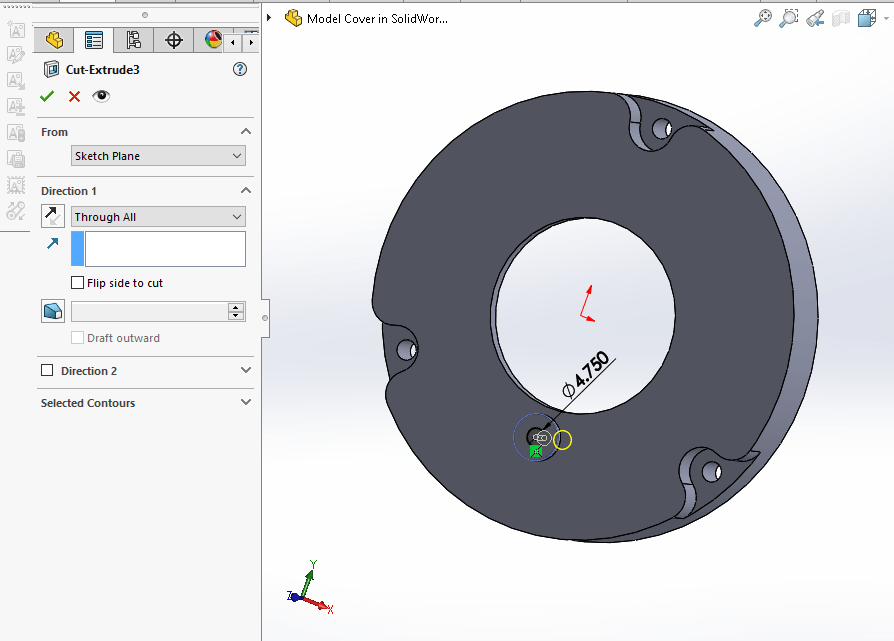Image resolution: width=894 pixels, height=641 pixels.
Task: Click the Reverse Direction arrow button
Action: (x=53, y=216)
